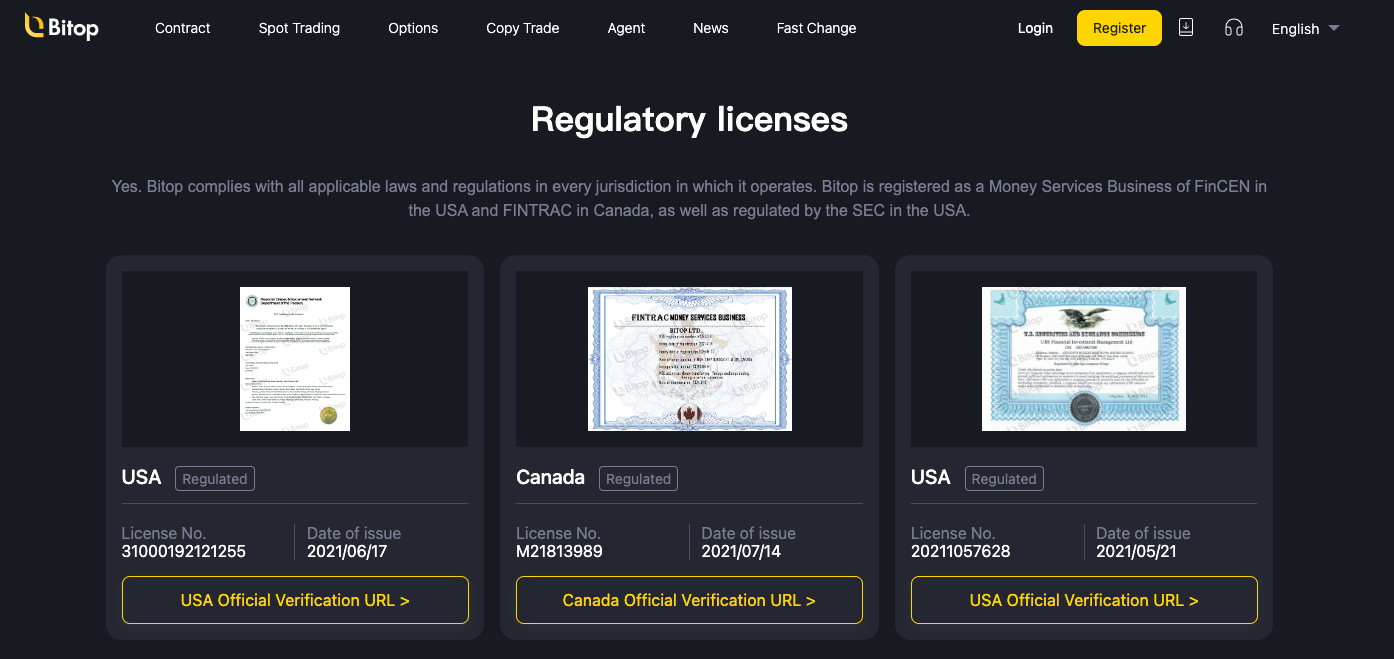
Task: Click the Regulatory licenses heading
Action: [x=689, y=120]
